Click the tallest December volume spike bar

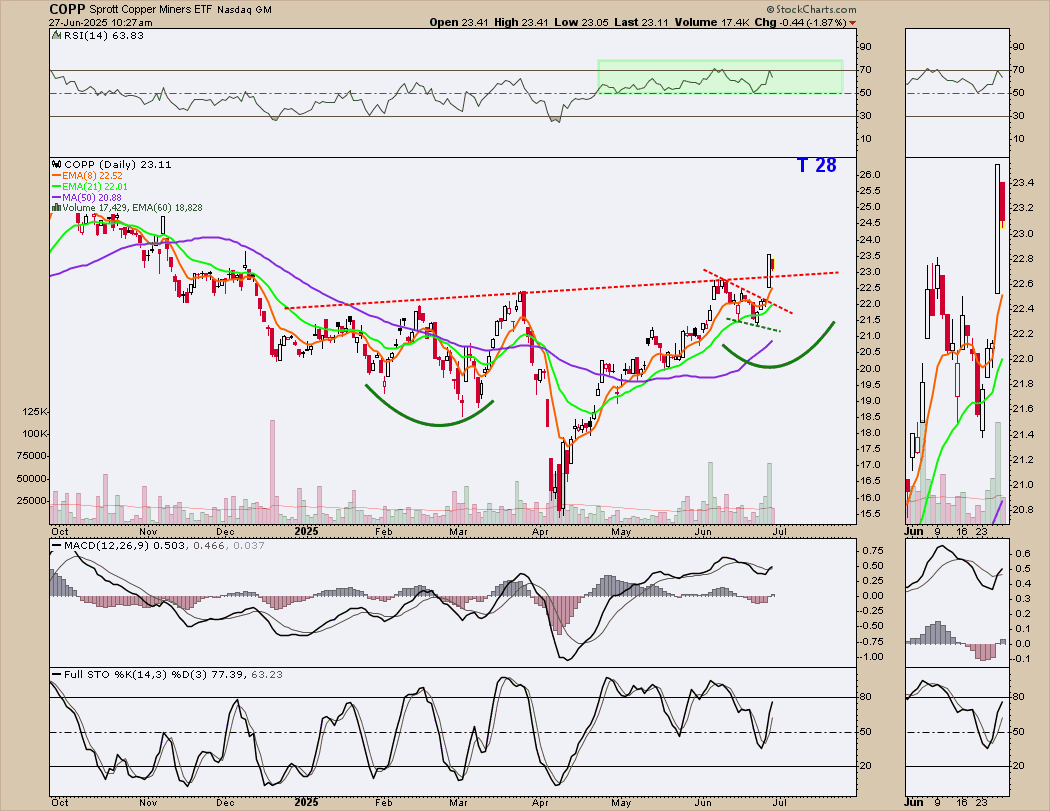coord(273,471)
